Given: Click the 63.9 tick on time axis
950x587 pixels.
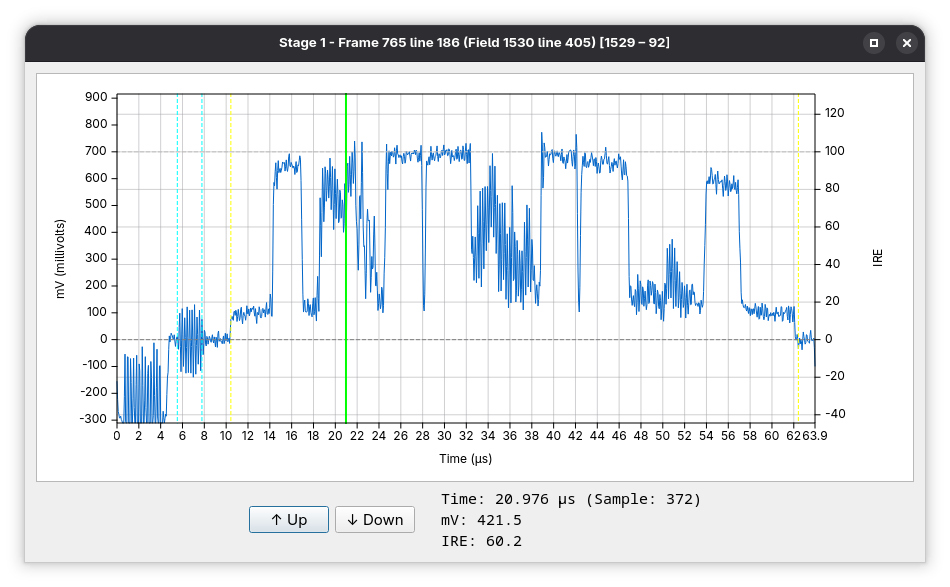Looking at the screenshot, I should coord(816,435).
